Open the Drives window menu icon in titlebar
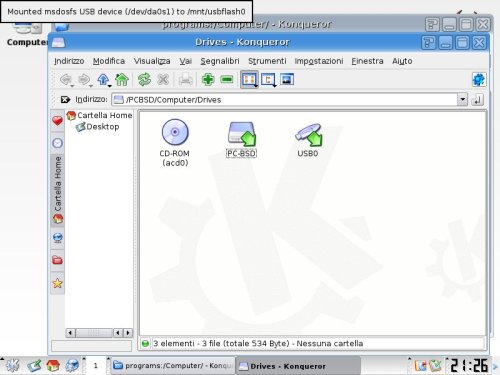The height and width of the screenshot is (375, 500). [x=58, y=43]
